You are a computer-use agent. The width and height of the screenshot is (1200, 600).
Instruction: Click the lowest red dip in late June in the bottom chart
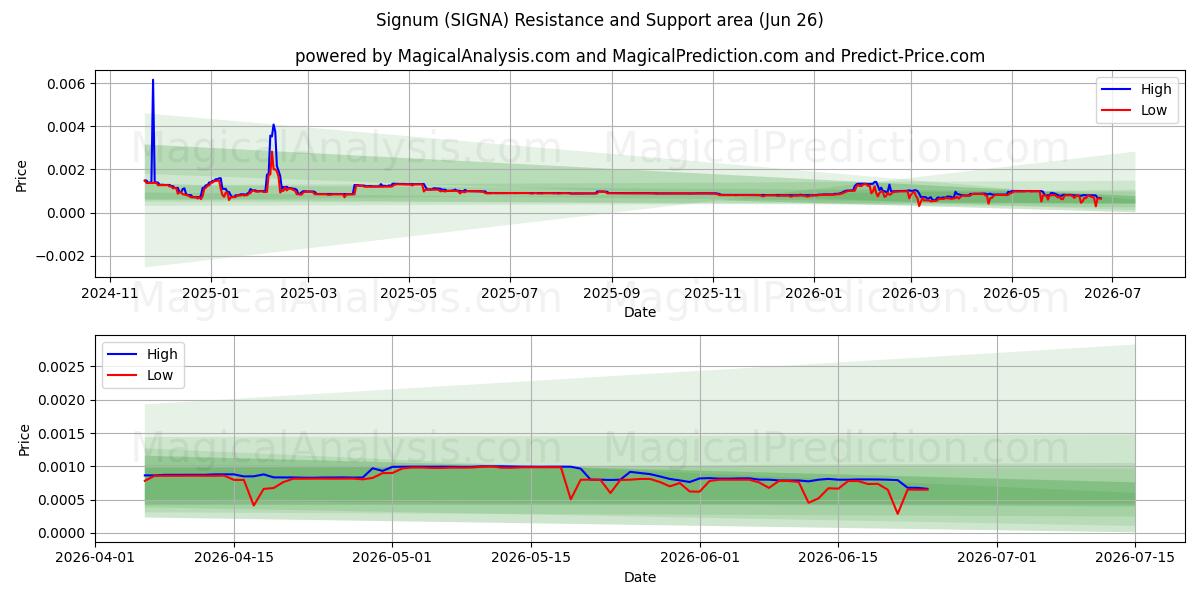[898, 513]
